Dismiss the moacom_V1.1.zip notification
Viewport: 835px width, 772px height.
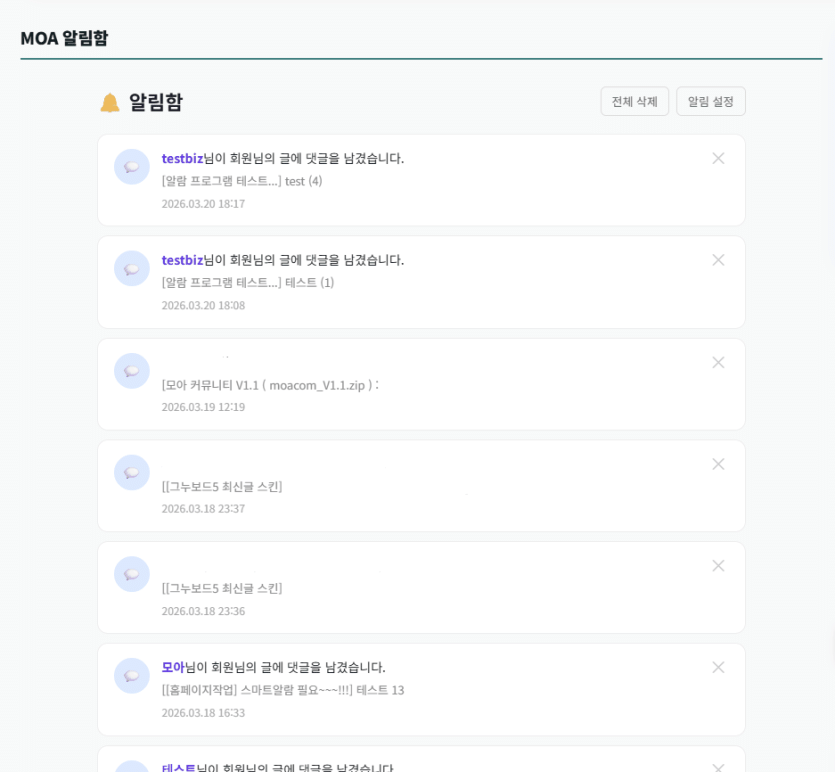(718, 362)
